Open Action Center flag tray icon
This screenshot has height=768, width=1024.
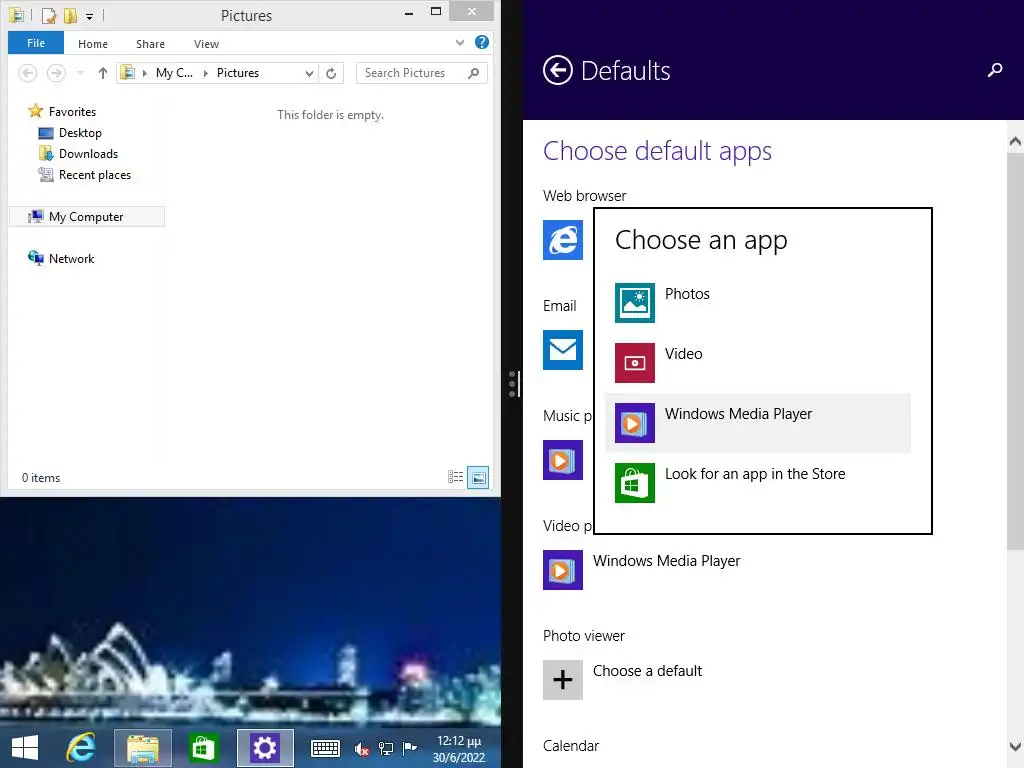(x=410, y=748)
